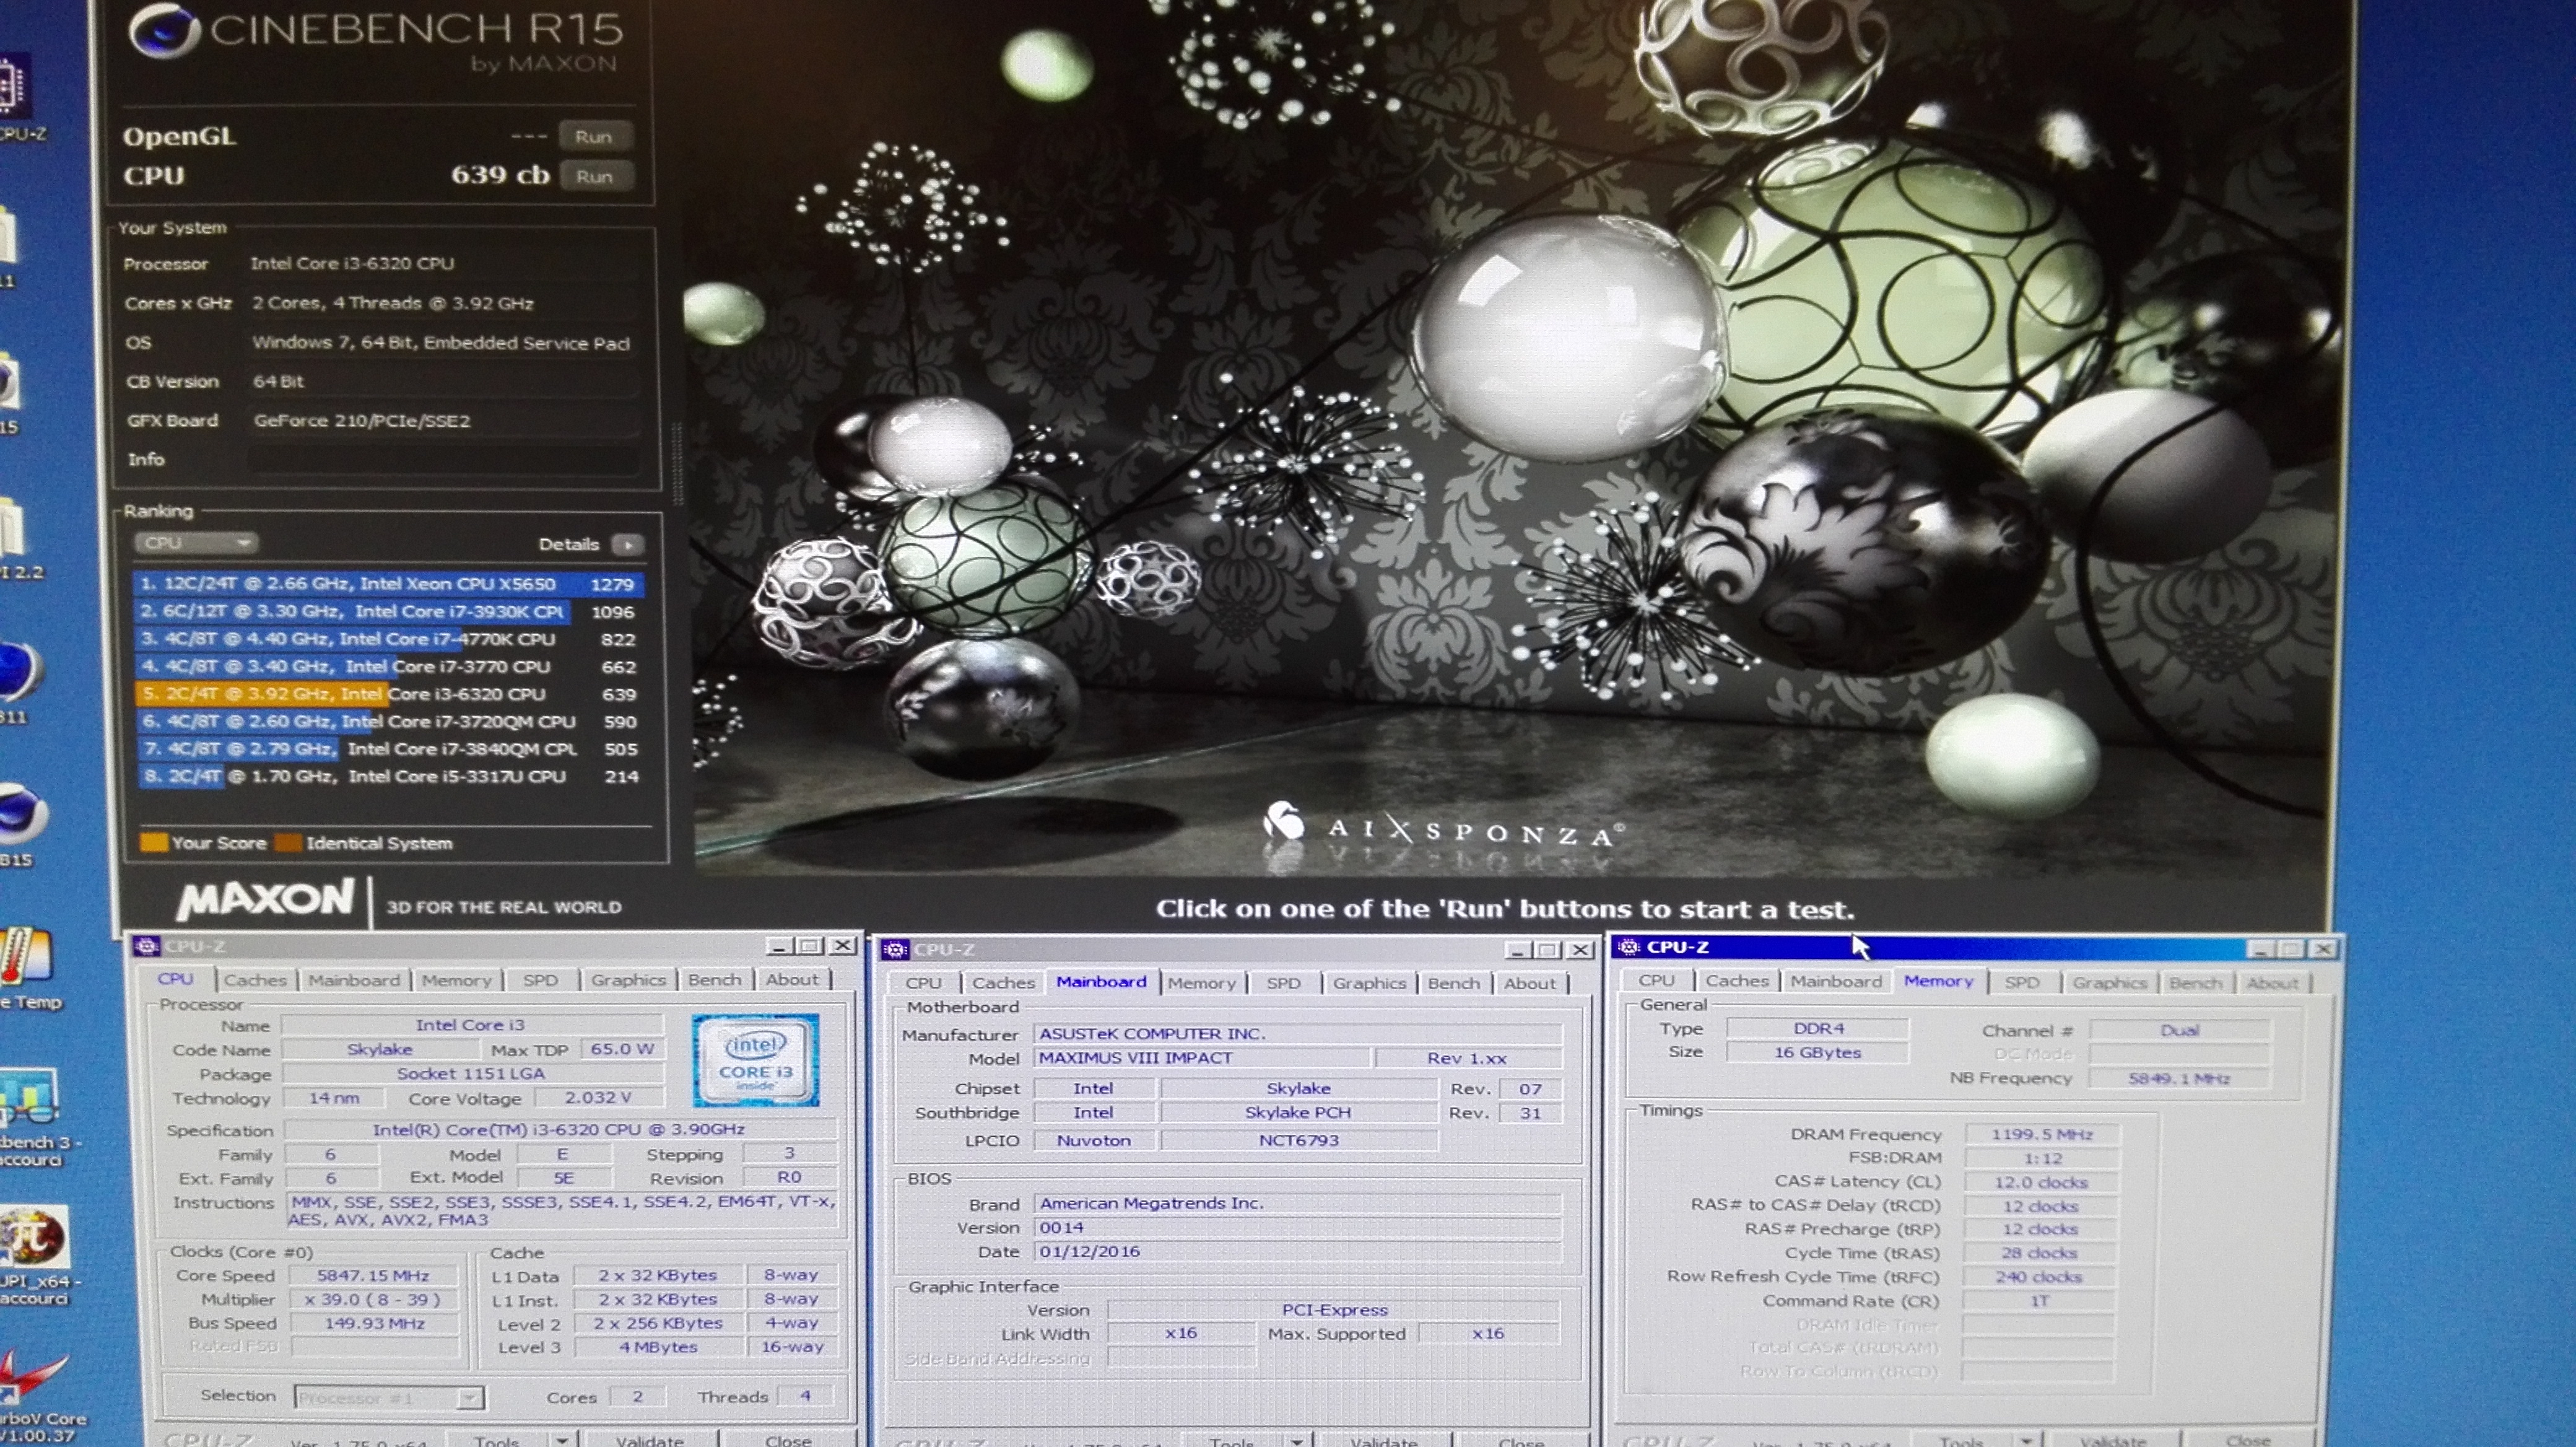The width and height of the screenshot is (2576, 1447).
Task: Click the Info input field in Cinebench
Action: (x=443, y=460)
